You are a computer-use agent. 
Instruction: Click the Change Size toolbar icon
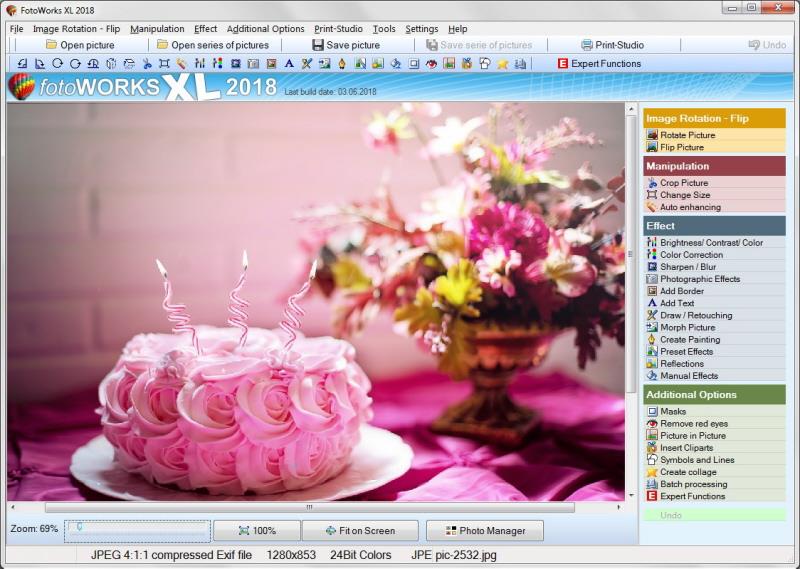[164, 63]
